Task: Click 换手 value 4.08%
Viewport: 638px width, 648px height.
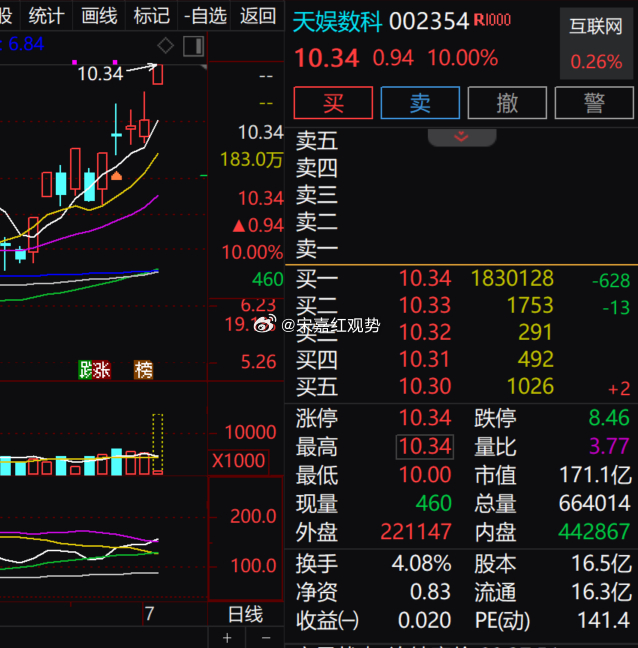Action: 421,563
